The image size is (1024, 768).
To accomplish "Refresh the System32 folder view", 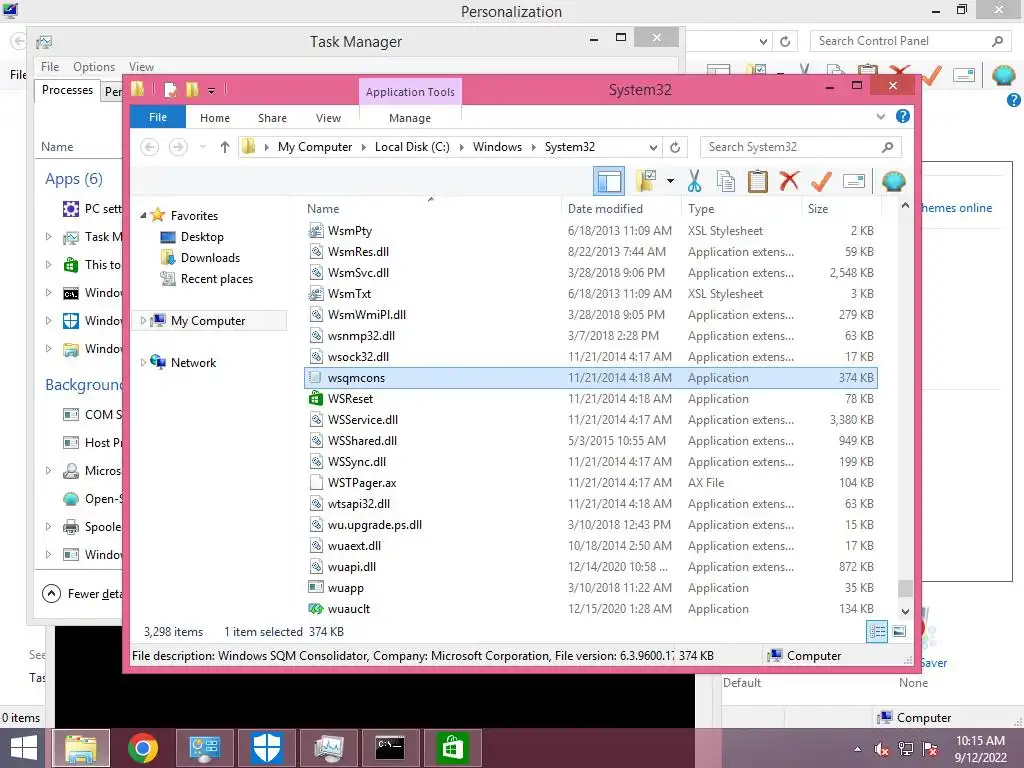I will tap(675, 147).
